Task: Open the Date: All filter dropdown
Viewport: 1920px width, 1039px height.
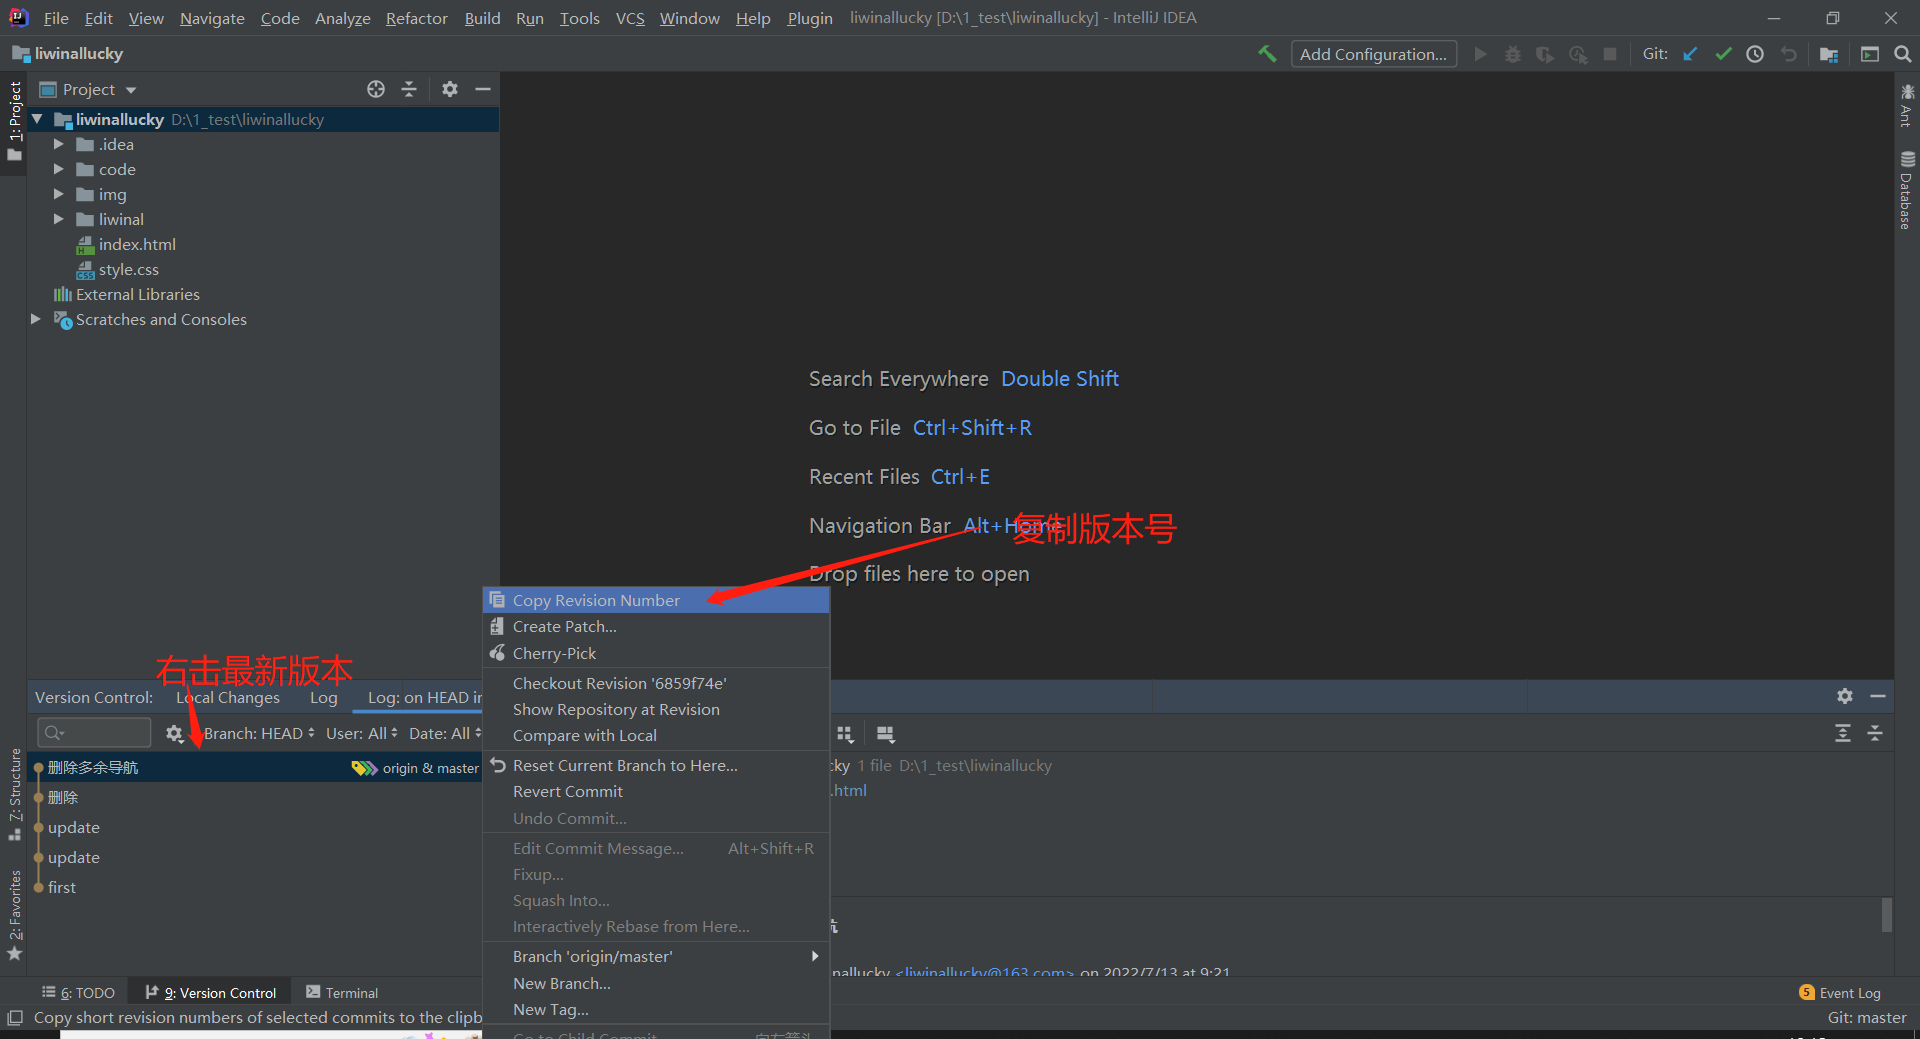Action: (445, 734)
